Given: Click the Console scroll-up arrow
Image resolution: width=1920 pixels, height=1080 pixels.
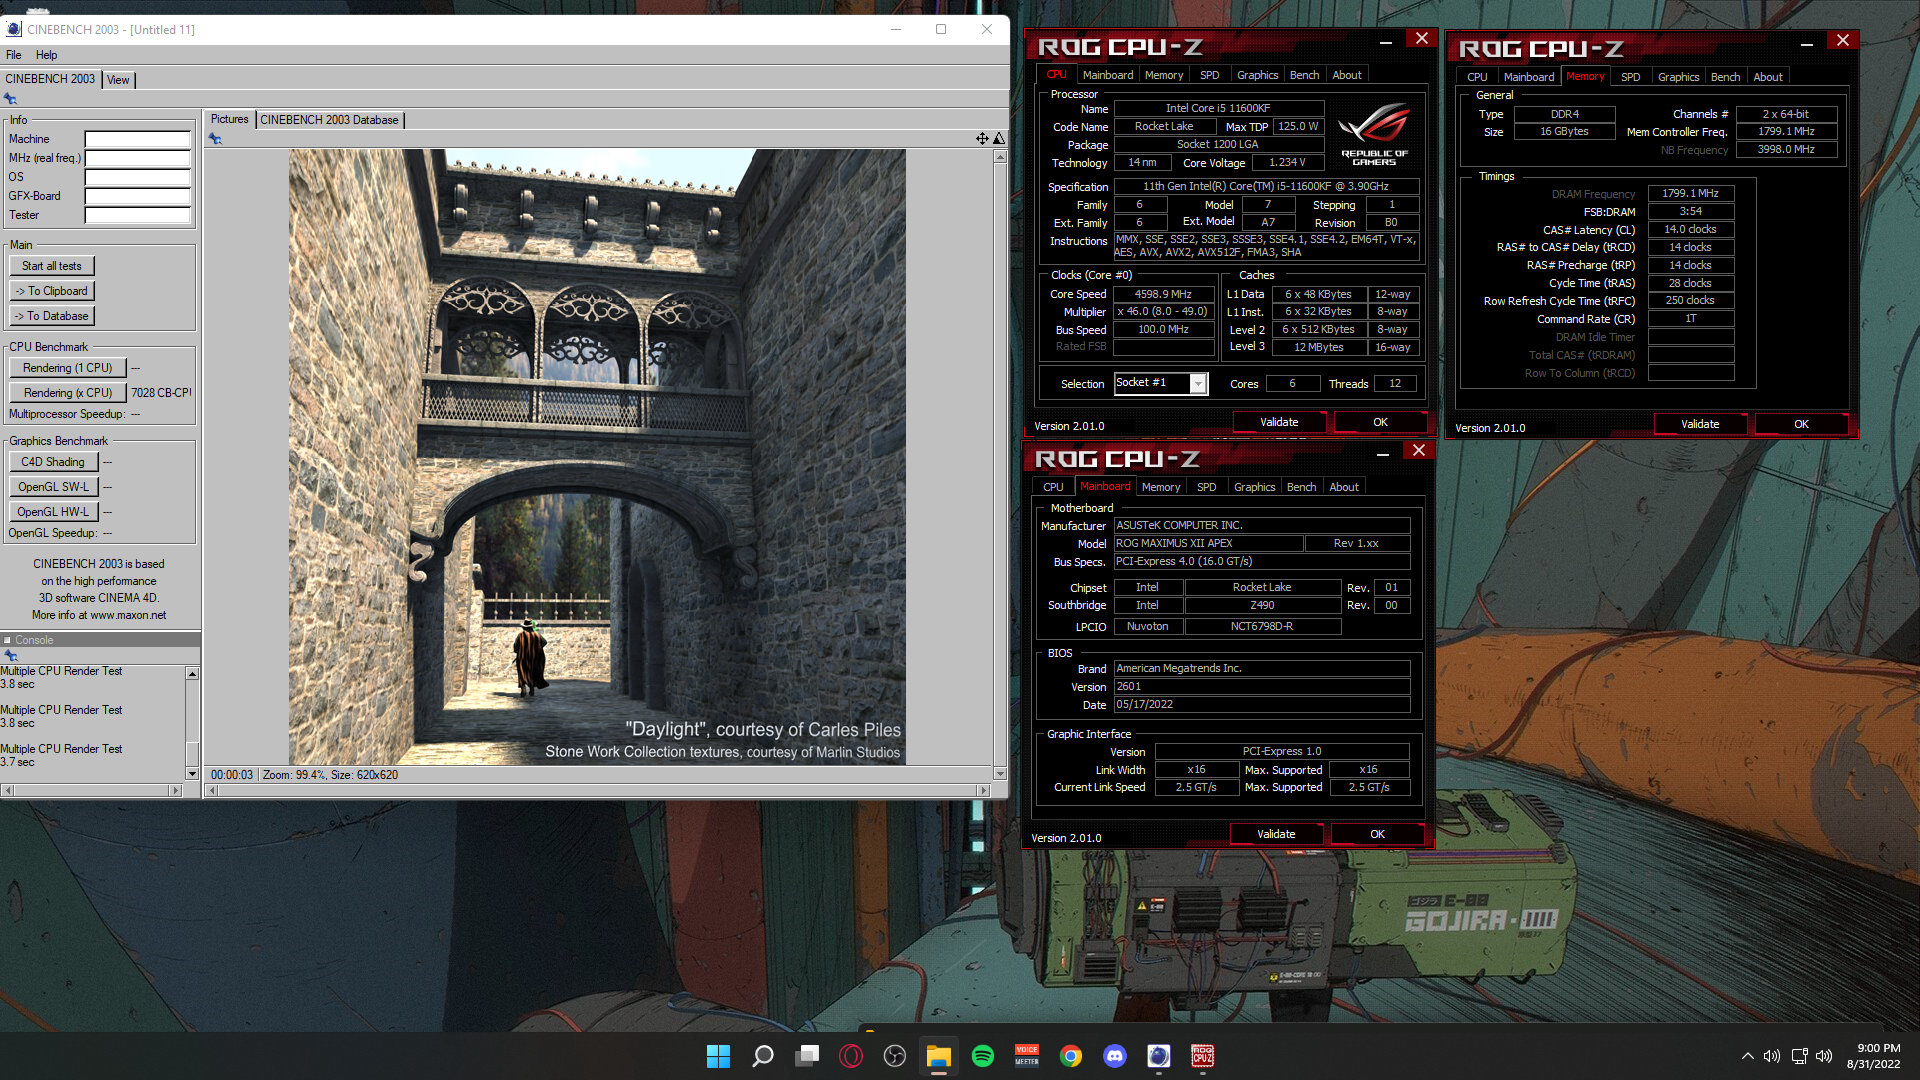Looking at the screenshot, I should point(192,674).
